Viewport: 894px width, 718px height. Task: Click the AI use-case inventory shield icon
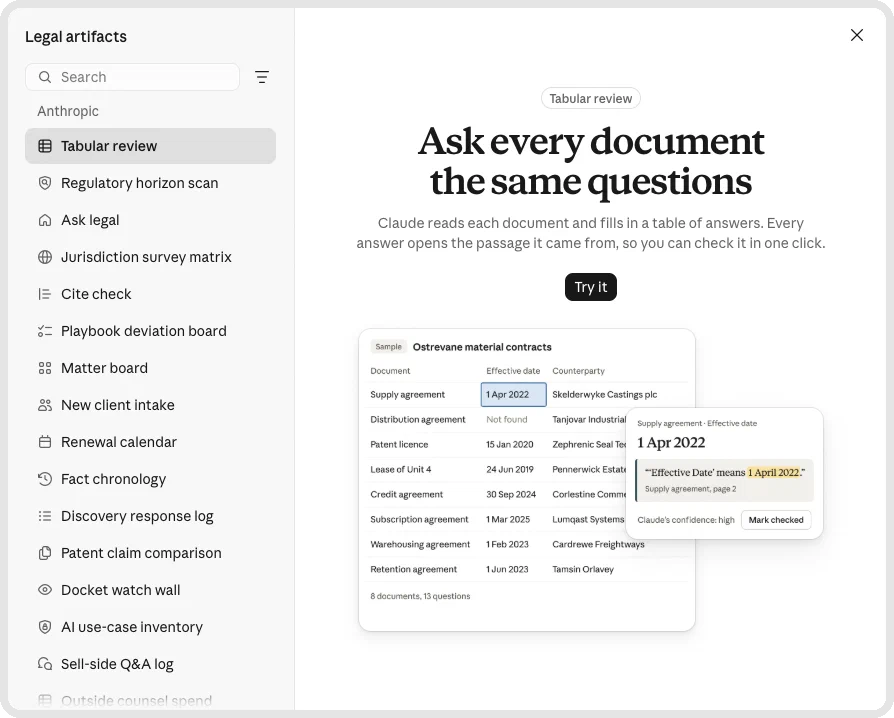click(44, 627)
